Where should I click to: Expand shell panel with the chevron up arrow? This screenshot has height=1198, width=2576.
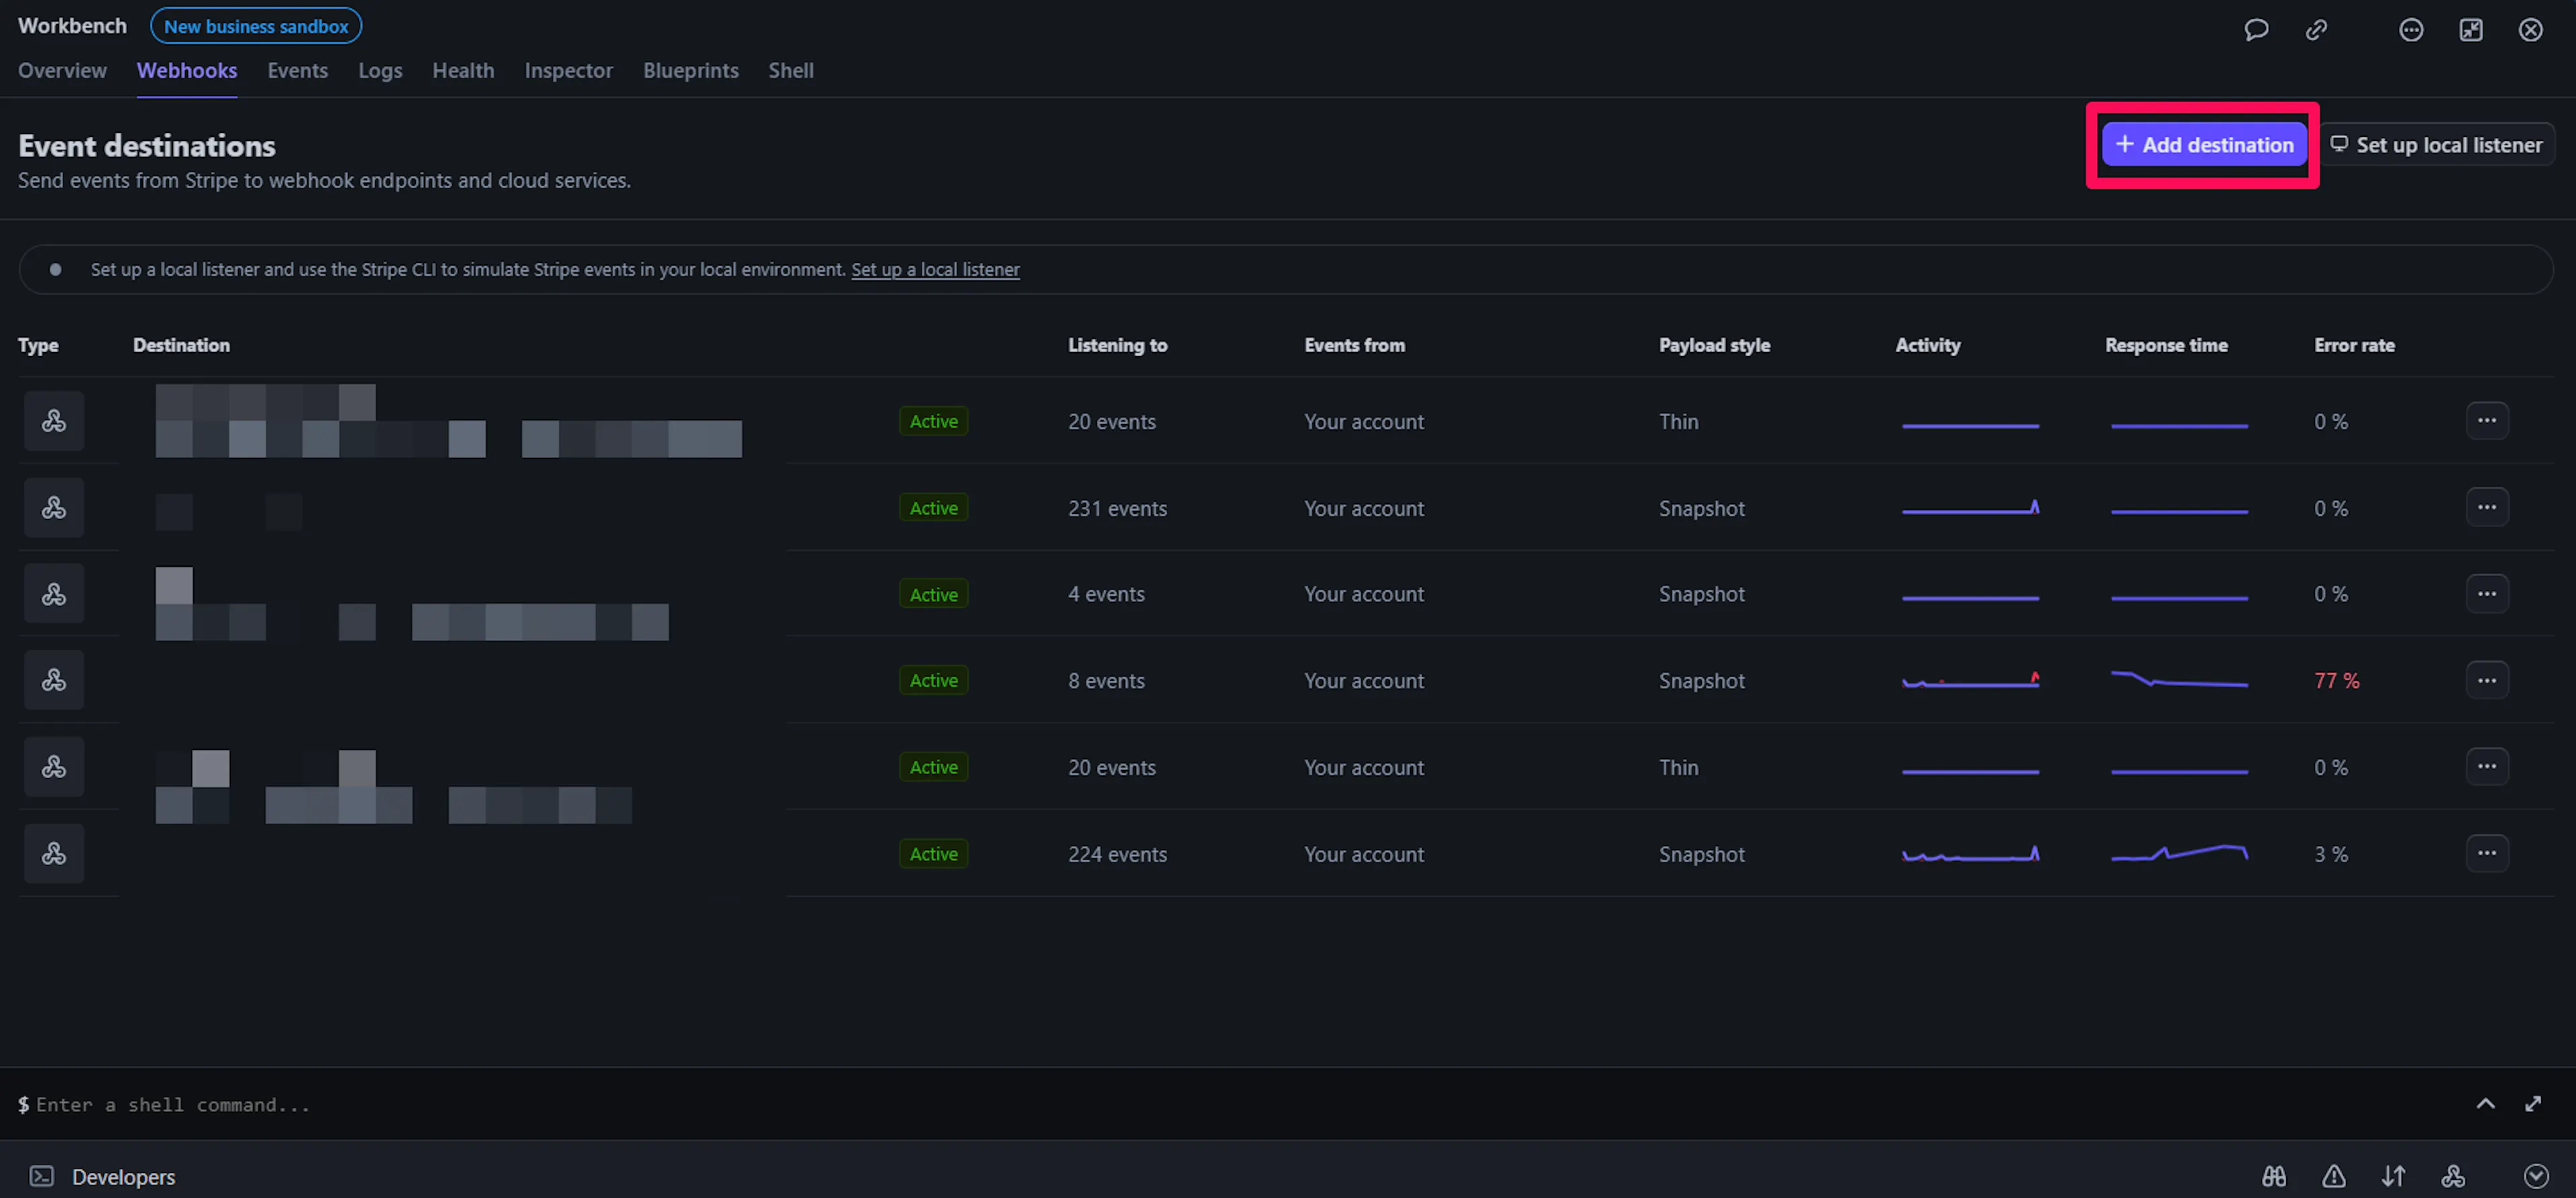(x=2485, y=1104)
